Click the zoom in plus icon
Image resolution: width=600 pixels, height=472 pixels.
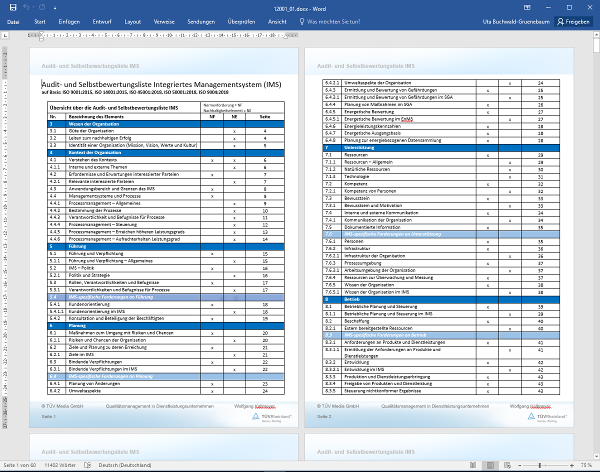tap(569, 466)
